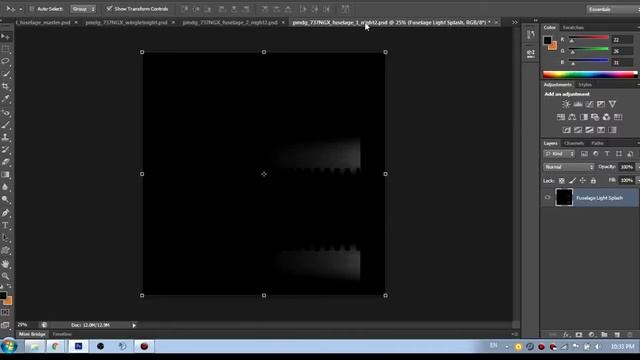640x360 pixels.
Task: Toggle lock image pixels
Action: pos(573,180)
